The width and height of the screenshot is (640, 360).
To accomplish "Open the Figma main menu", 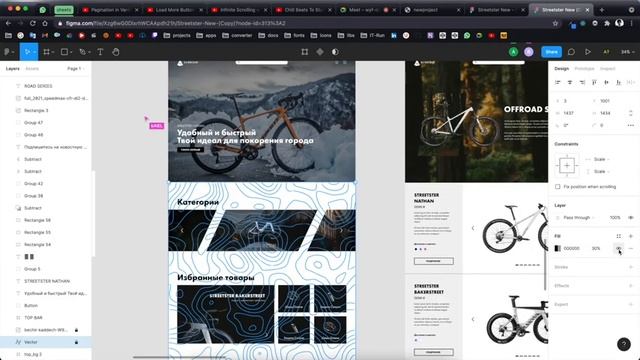I will [8, 52].
